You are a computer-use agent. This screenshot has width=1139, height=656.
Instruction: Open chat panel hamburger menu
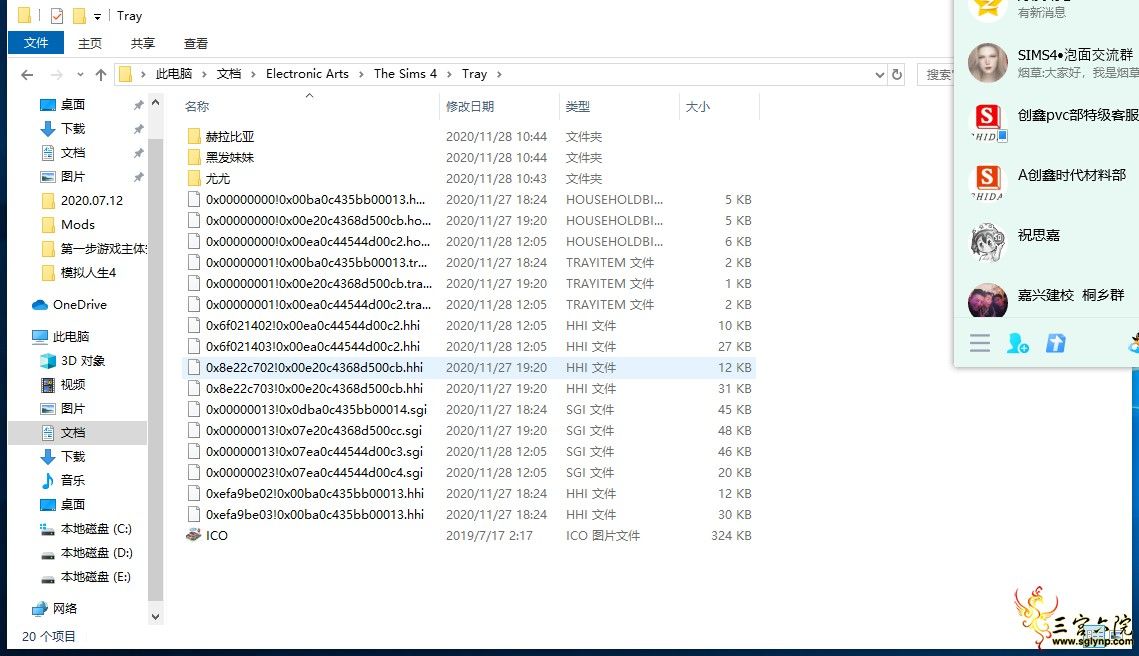coord(980,343)
